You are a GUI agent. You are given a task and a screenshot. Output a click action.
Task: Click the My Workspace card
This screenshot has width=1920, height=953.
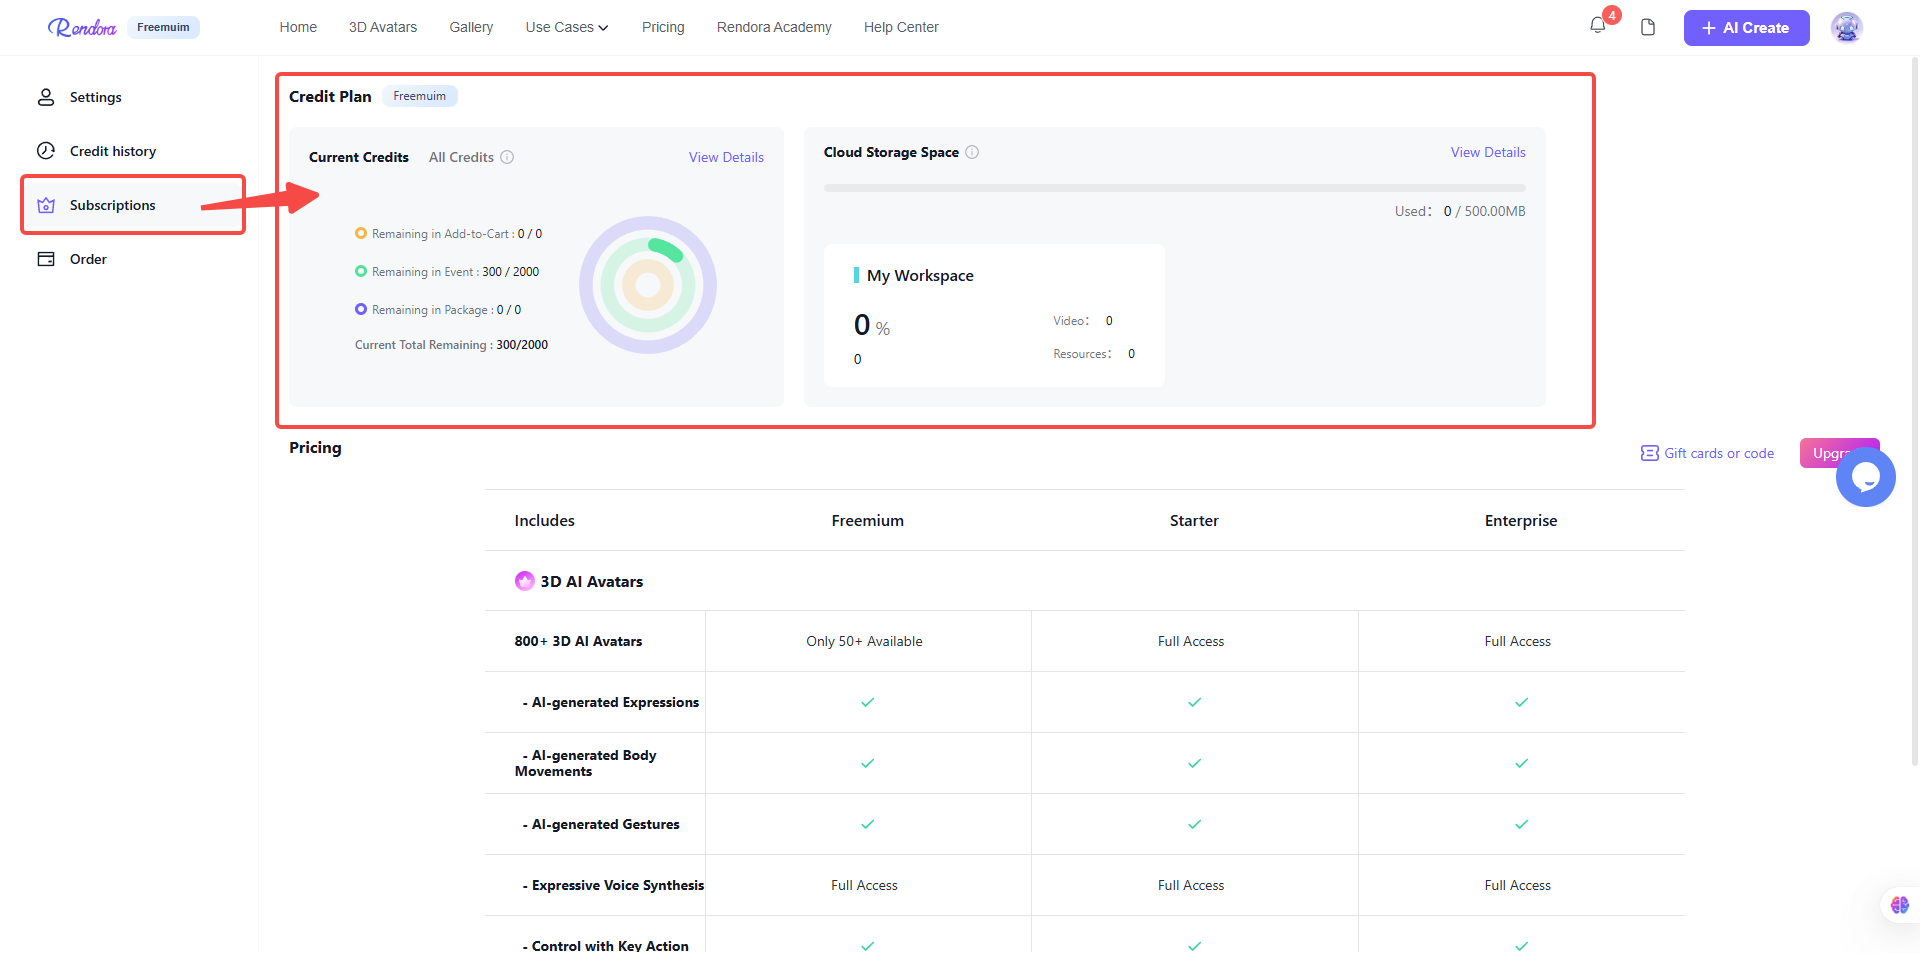tap(994, 315)
